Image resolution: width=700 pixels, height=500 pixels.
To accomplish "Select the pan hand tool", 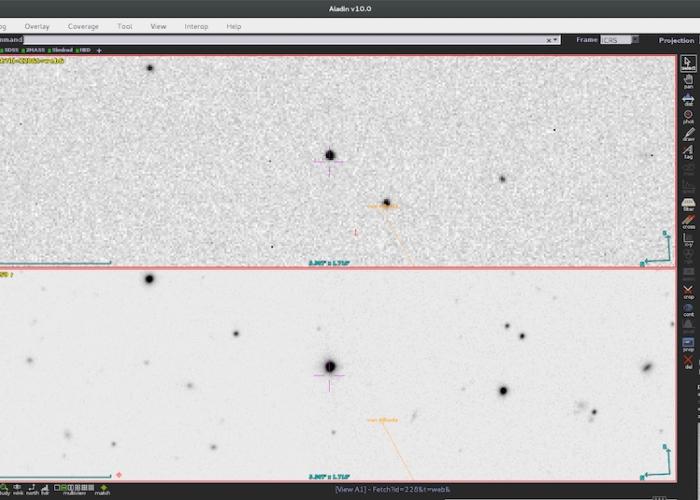I will pyautogui.click(x=688, y=81).
